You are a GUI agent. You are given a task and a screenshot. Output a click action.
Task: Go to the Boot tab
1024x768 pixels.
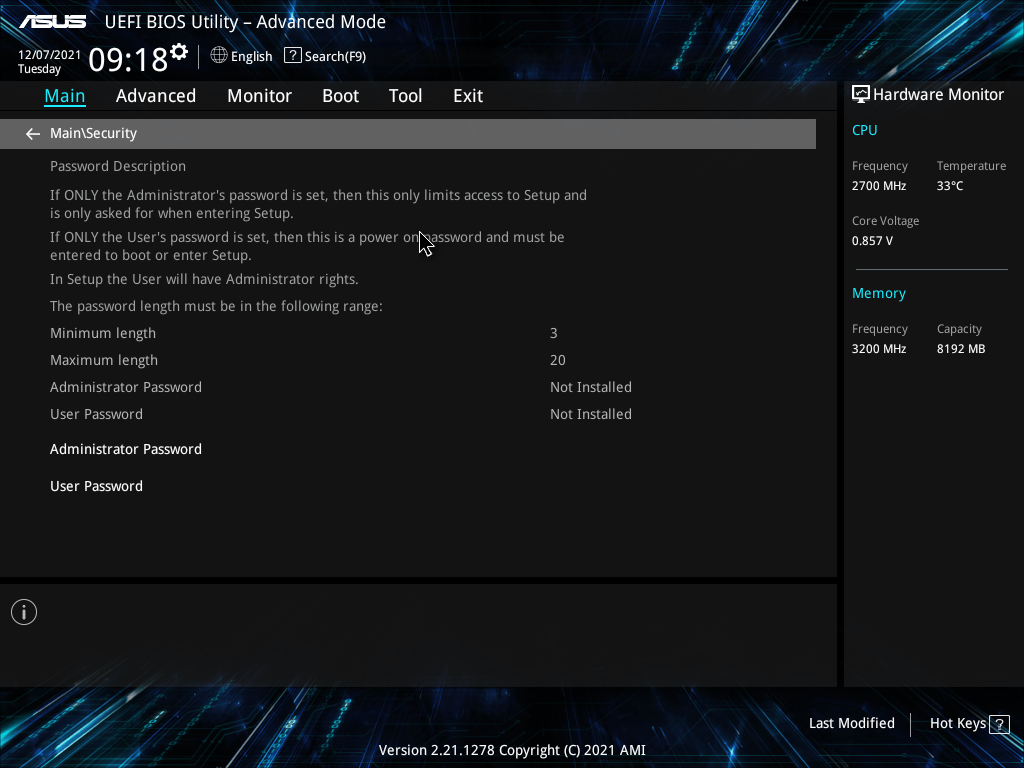coord(340,96)
